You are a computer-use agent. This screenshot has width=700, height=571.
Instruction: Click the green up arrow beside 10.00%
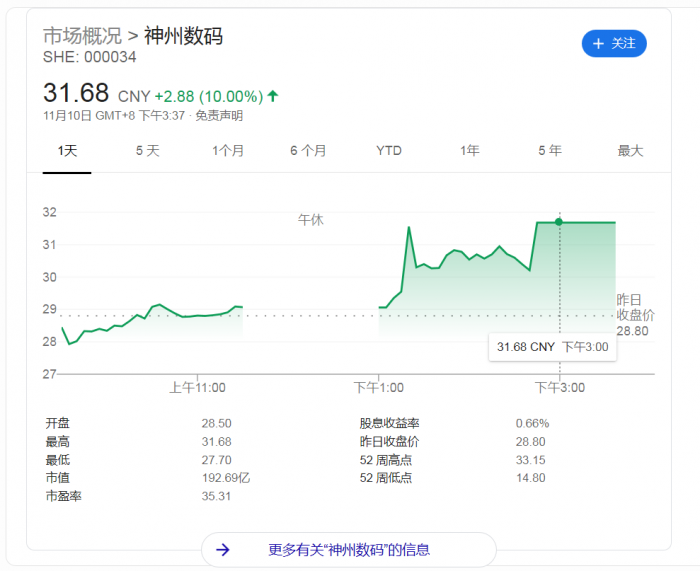coord(273,96)
